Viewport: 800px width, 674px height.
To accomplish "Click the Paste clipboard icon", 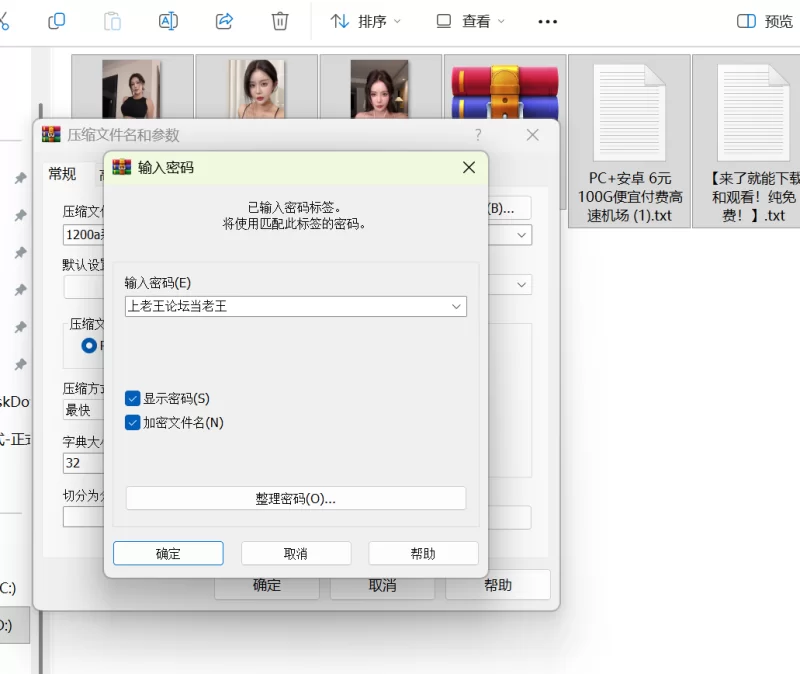I will point(113,21).
